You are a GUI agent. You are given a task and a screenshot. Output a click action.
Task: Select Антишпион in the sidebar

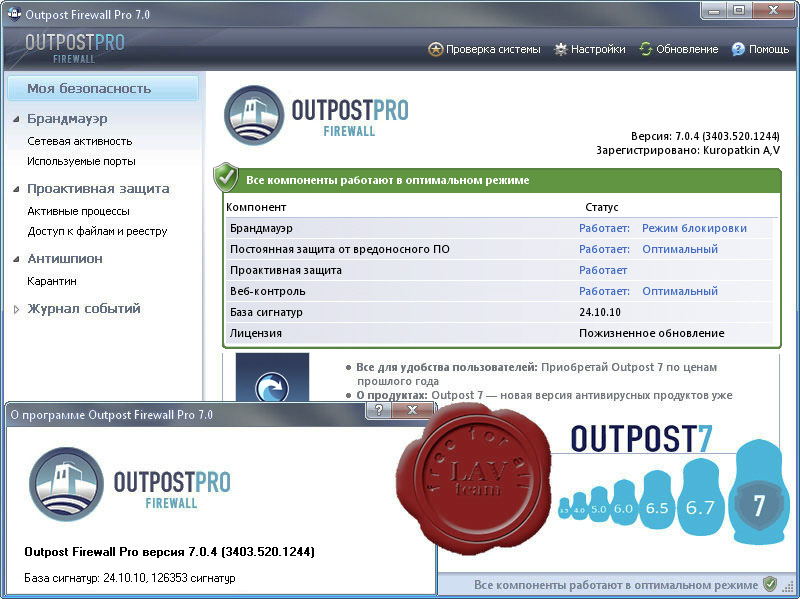tap(65, 259)
